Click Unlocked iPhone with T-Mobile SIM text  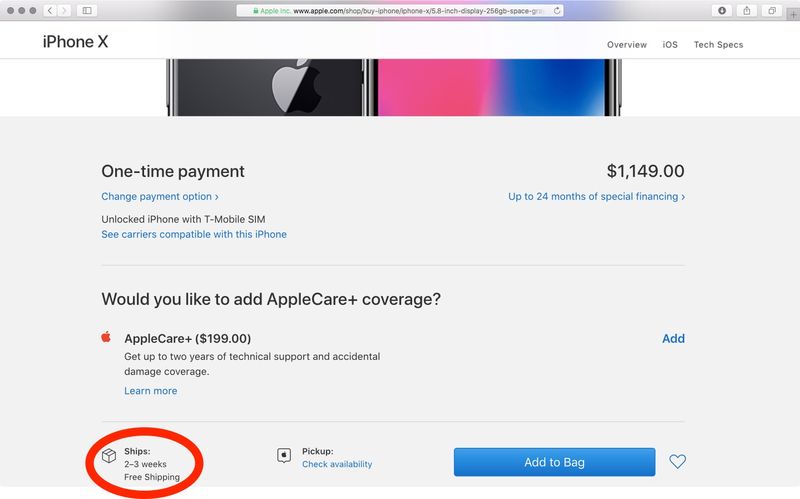click(x=183, y=219)
